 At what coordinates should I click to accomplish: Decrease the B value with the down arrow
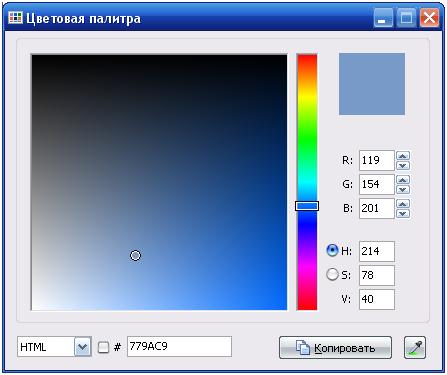(403, 213)
